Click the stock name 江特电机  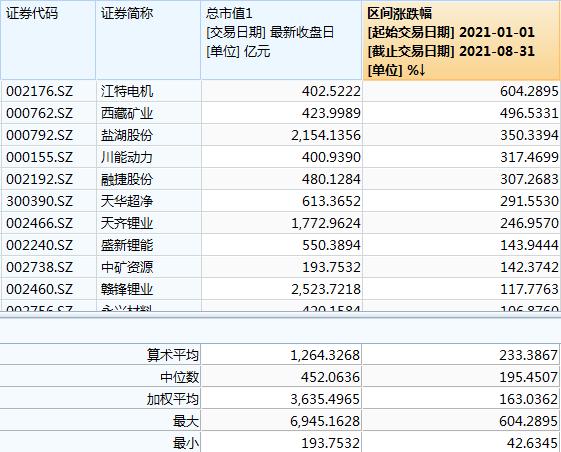click(x=127, y=91)
